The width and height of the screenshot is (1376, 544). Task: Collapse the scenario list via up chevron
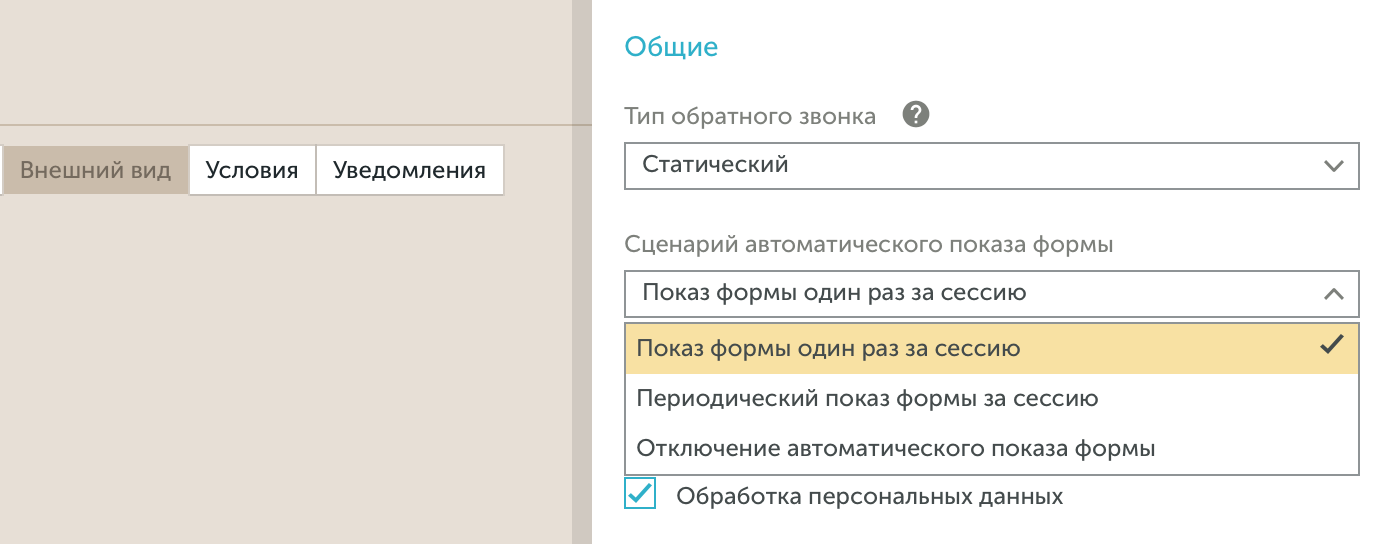pyautogui.click(x=1333, y=294)
